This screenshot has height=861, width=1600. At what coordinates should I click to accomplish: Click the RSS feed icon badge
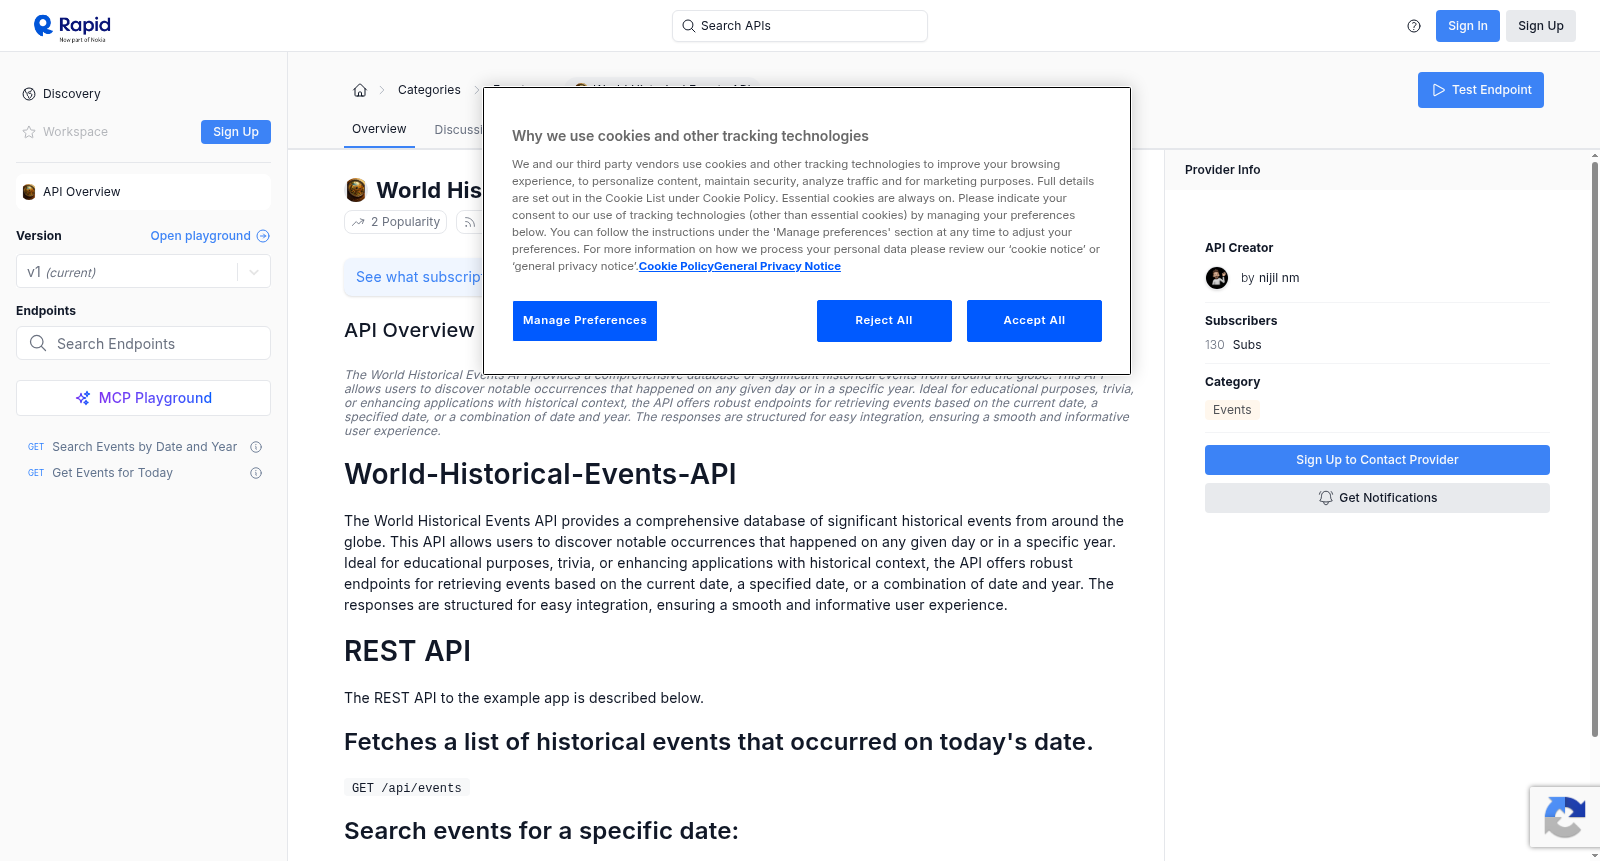click(x=469, y=222)
